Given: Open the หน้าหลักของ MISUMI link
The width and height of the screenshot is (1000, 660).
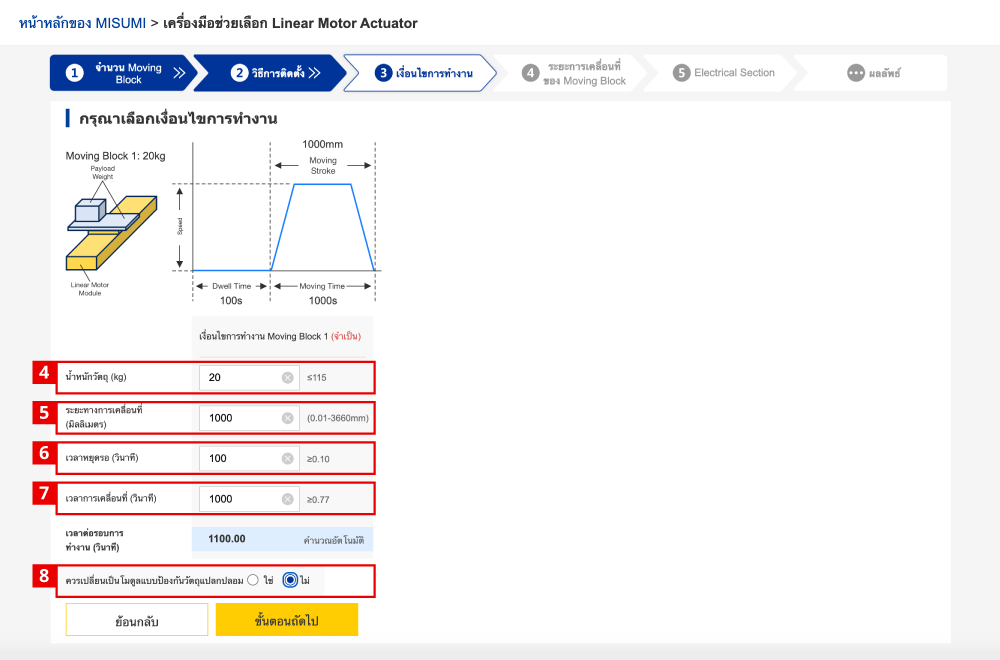Looking at the screenshot, I should 82,24.
